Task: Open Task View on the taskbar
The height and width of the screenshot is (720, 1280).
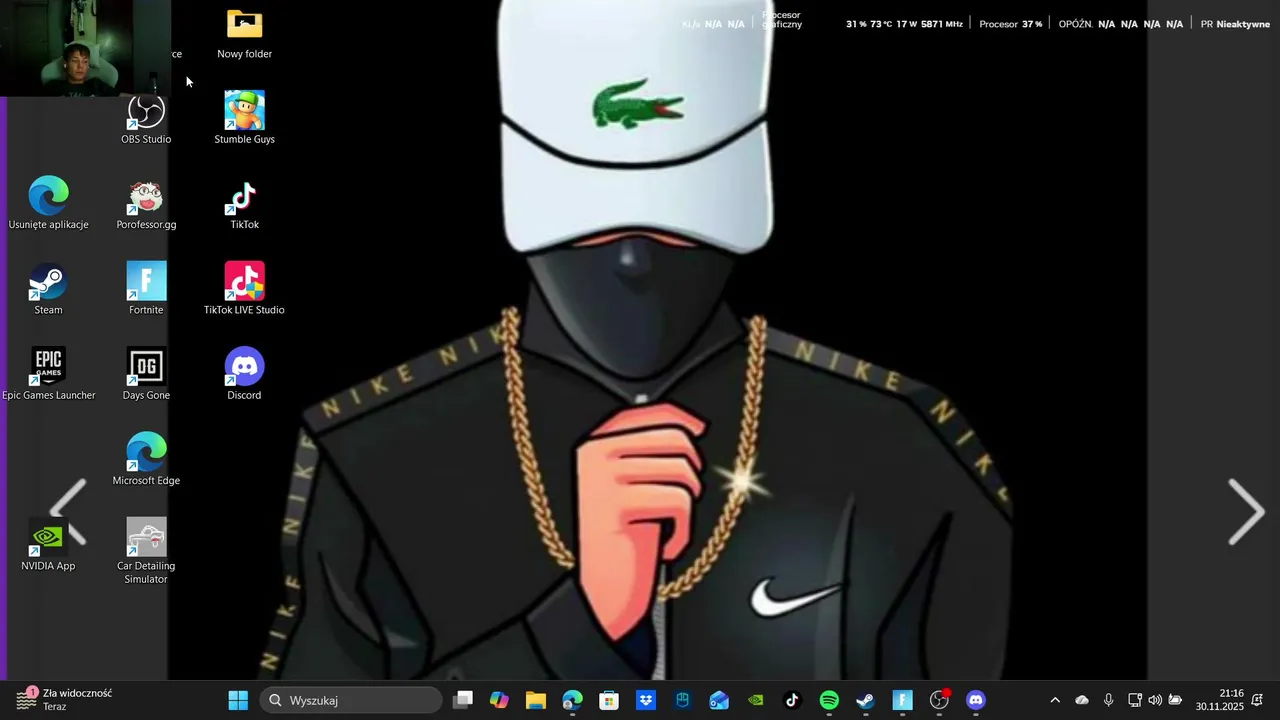Action: click(463, 700)
